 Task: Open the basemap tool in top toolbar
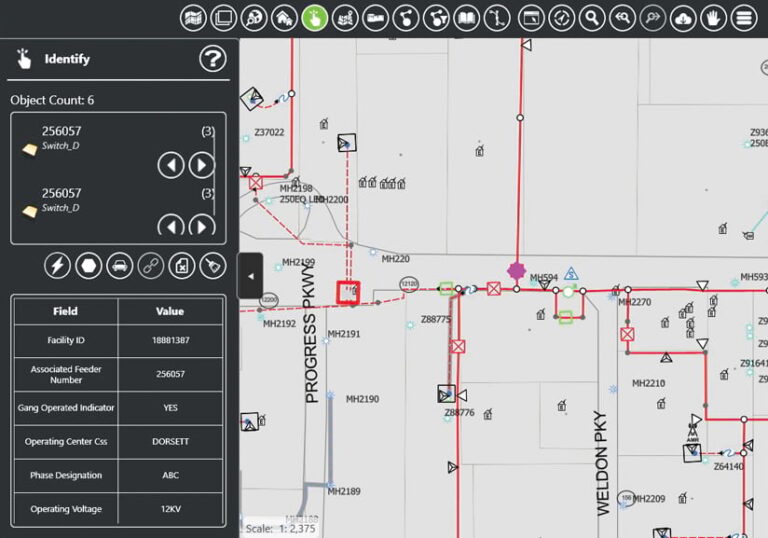click(x=193, y=18)
